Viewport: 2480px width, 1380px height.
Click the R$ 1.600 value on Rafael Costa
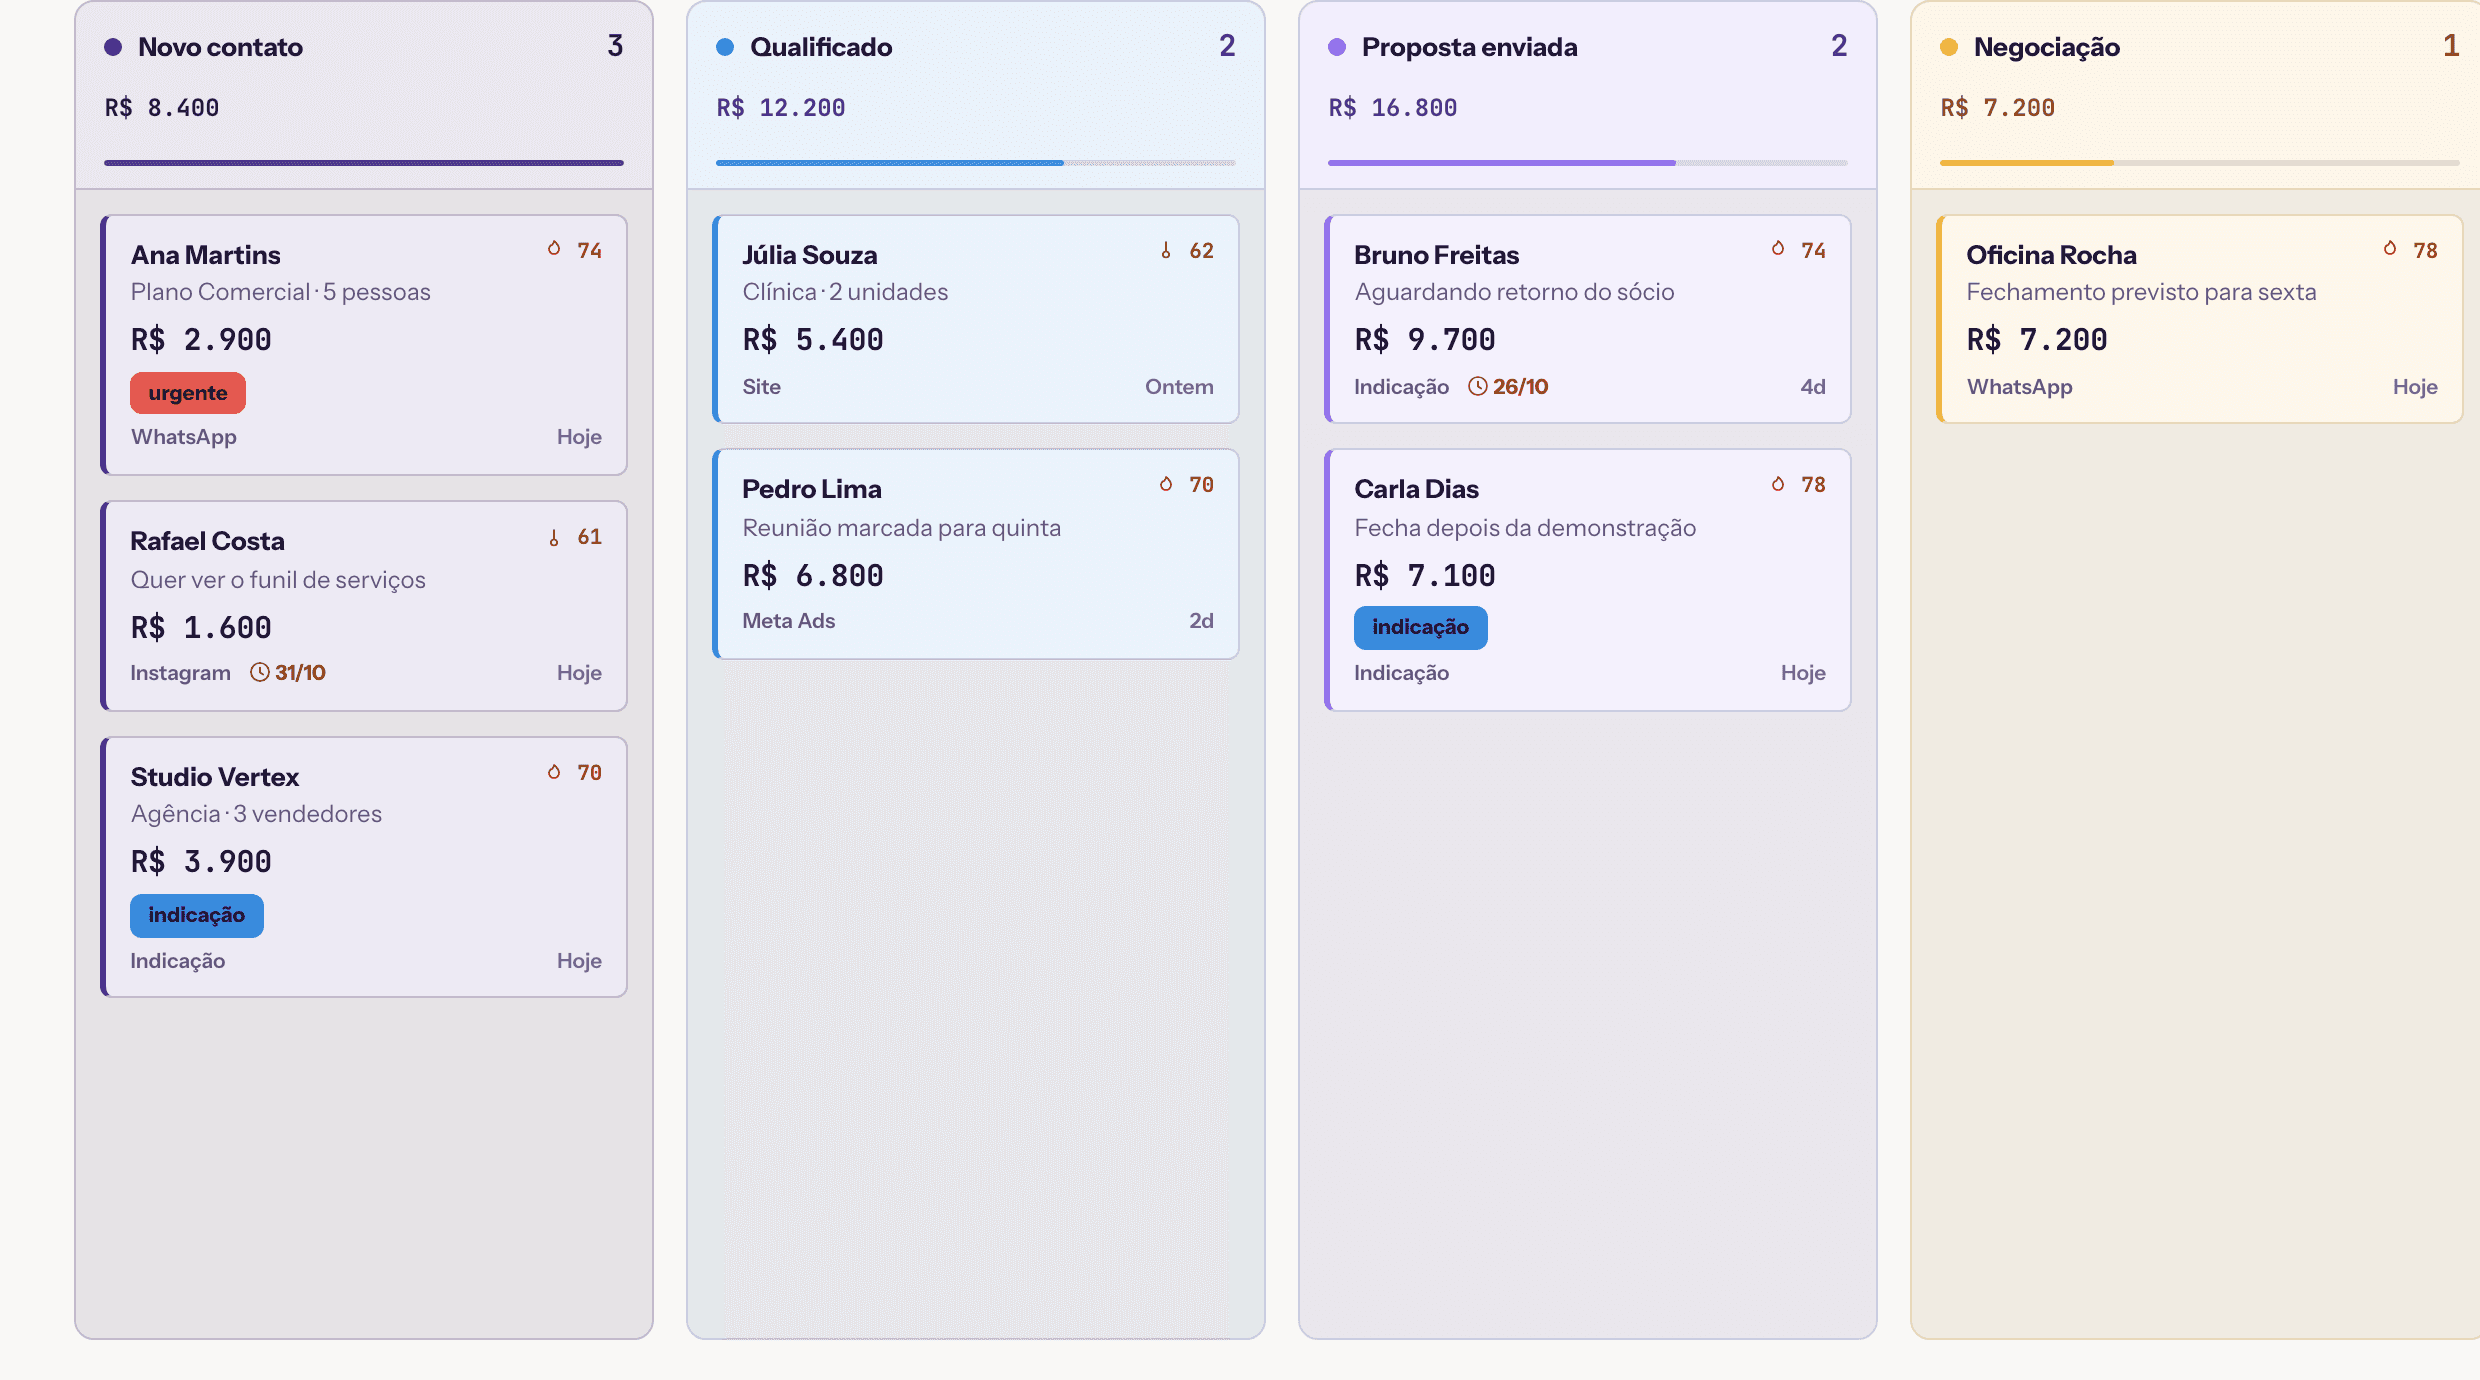click(201, 628)
